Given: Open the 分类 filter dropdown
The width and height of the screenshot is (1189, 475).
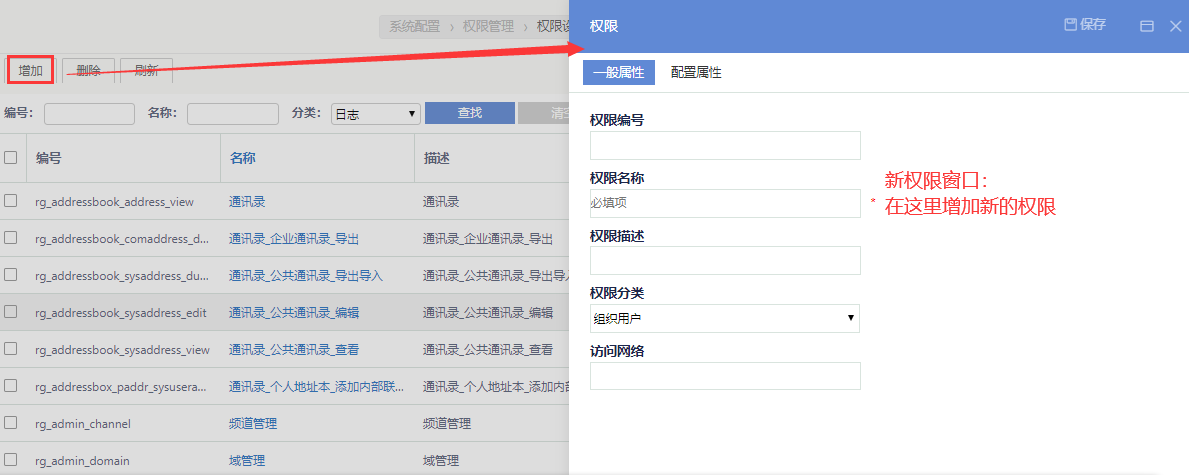Looking at the screenshot, I should (375, 114).
